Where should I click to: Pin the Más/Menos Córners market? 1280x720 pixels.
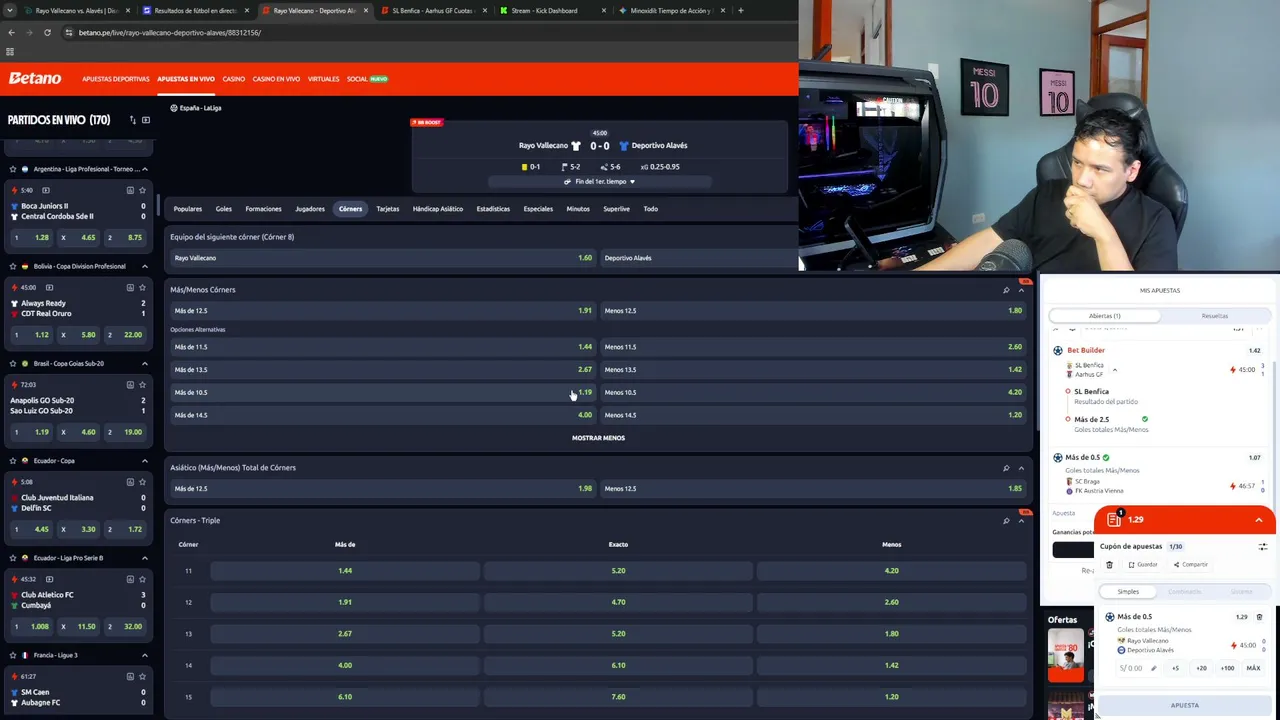pos(1006,290)
